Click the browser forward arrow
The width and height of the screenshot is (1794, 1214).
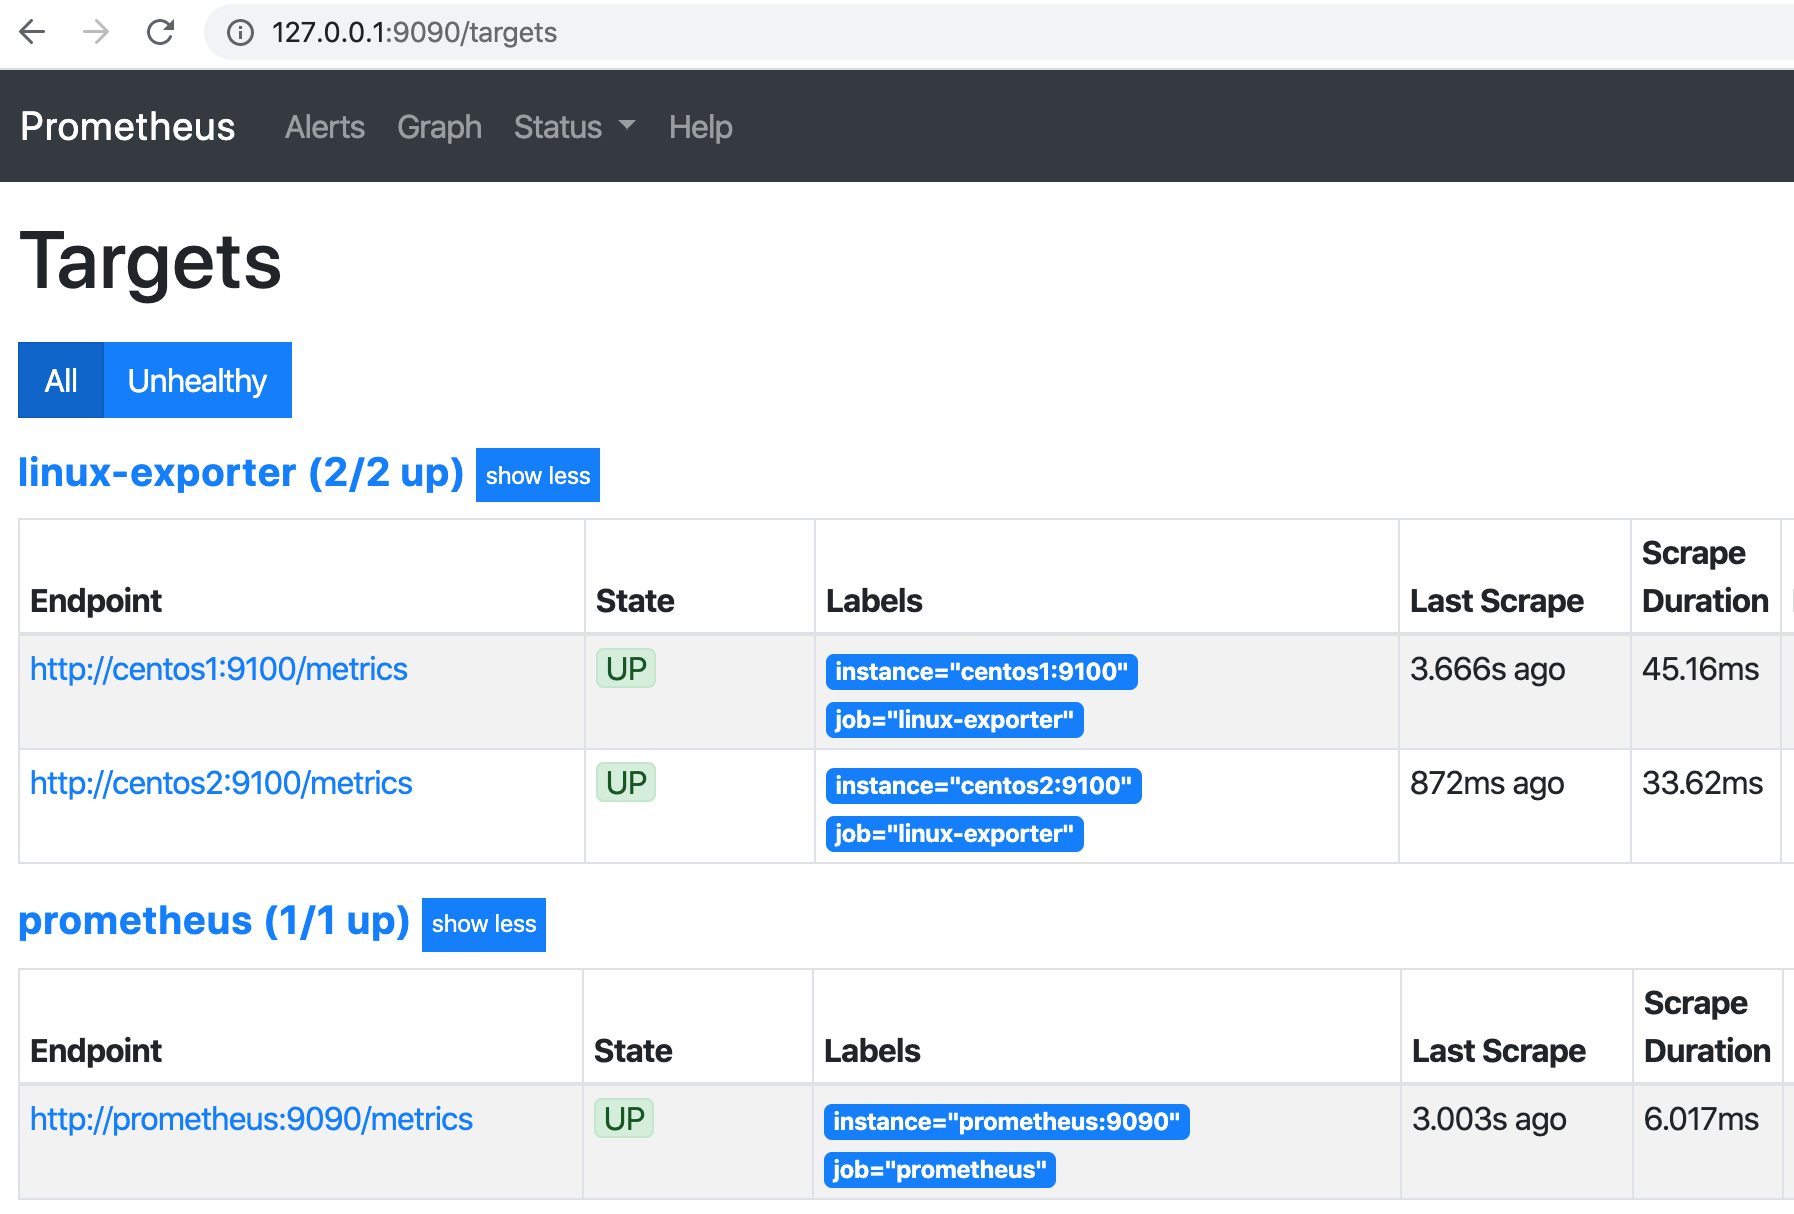96,32
